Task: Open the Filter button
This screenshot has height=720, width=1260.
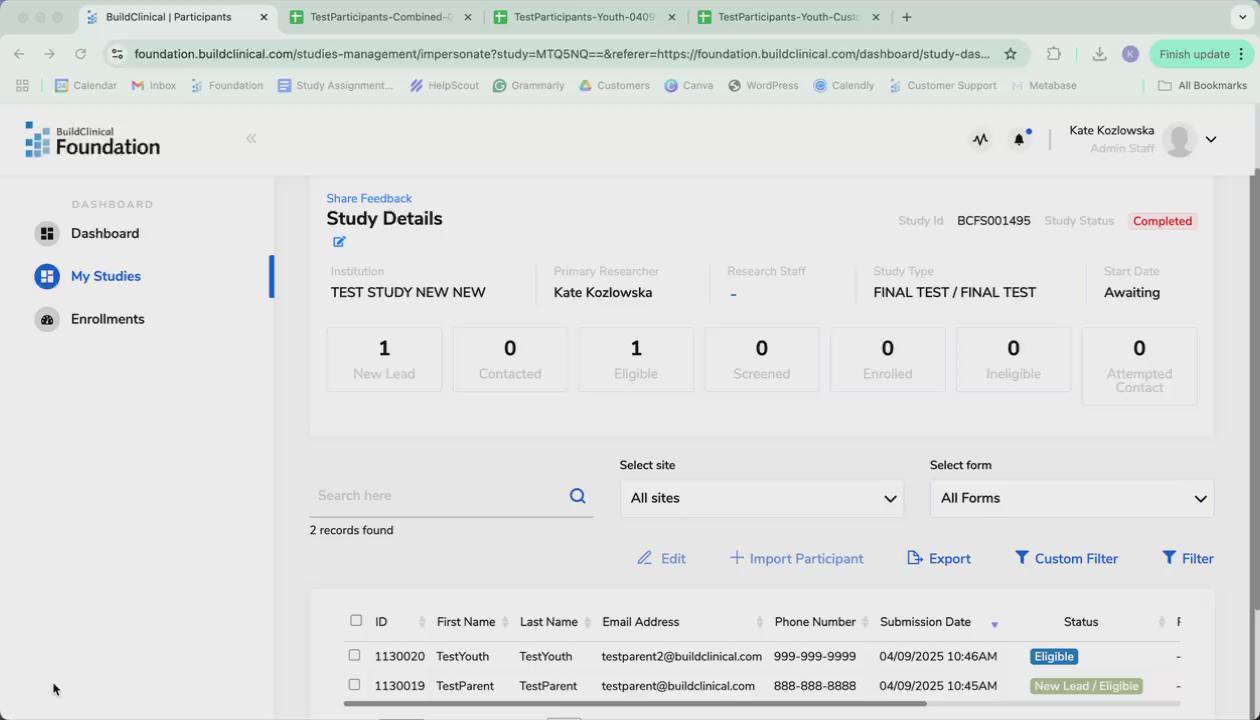Action: [x=1188, y=559]
